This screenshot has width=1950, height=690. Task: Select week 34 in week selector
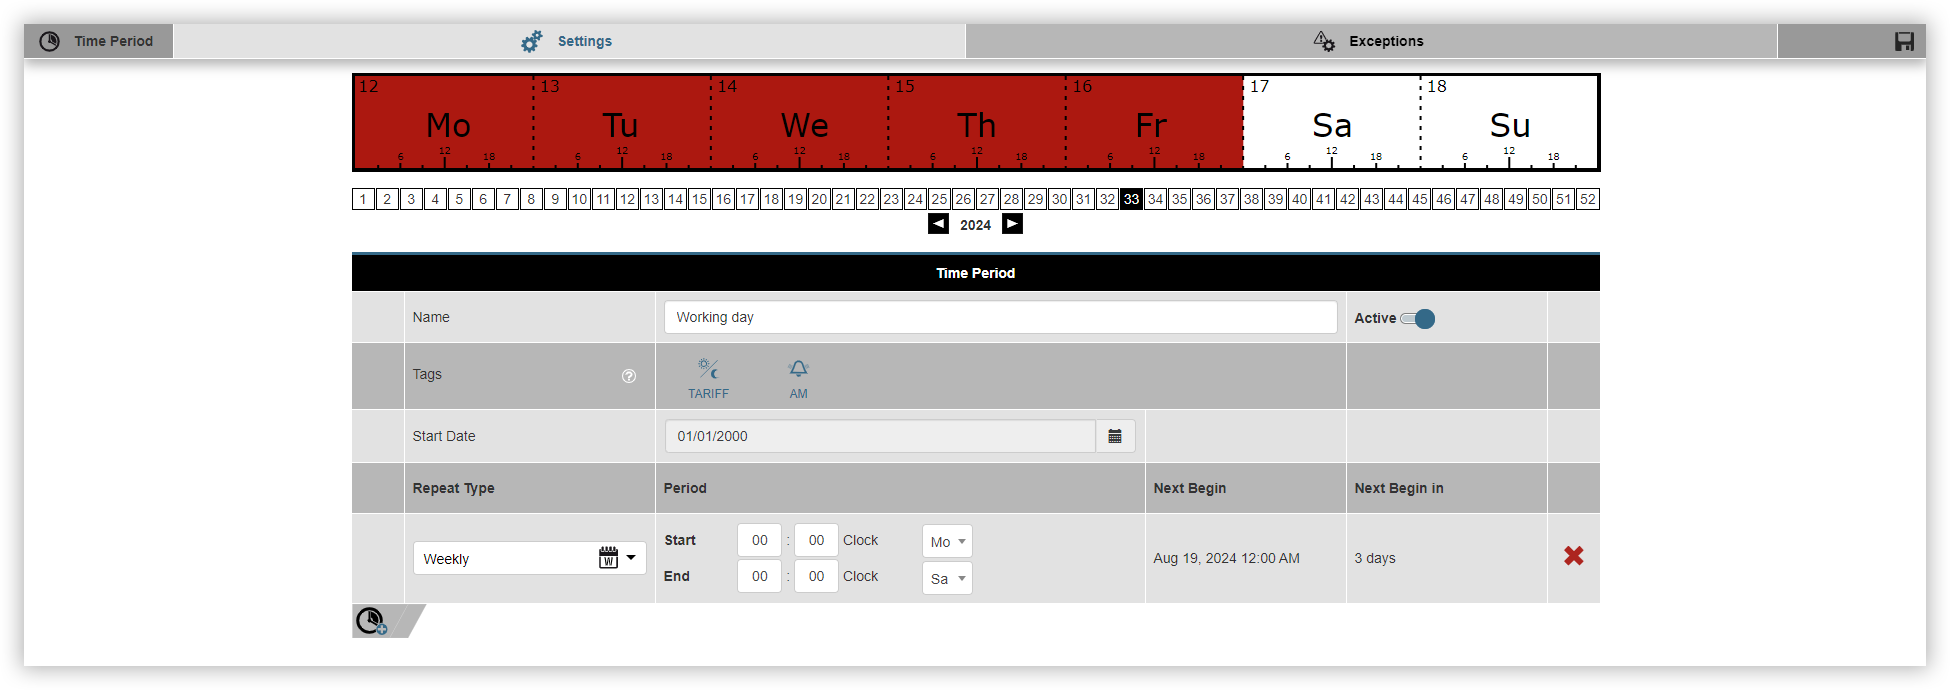click(1155, 199)
